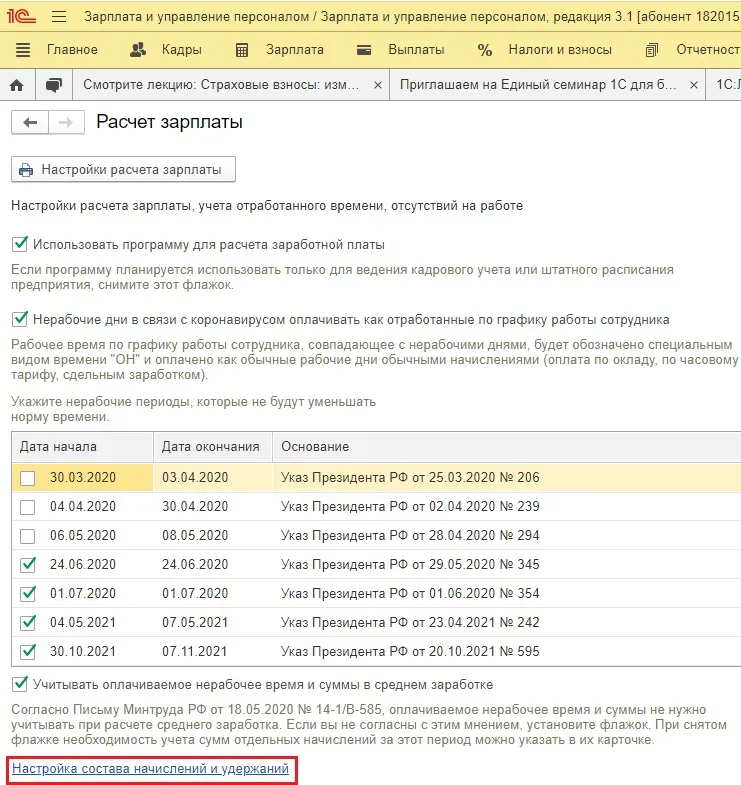
Task: Go back with the left arrow button
Action: tap(29, 122)
